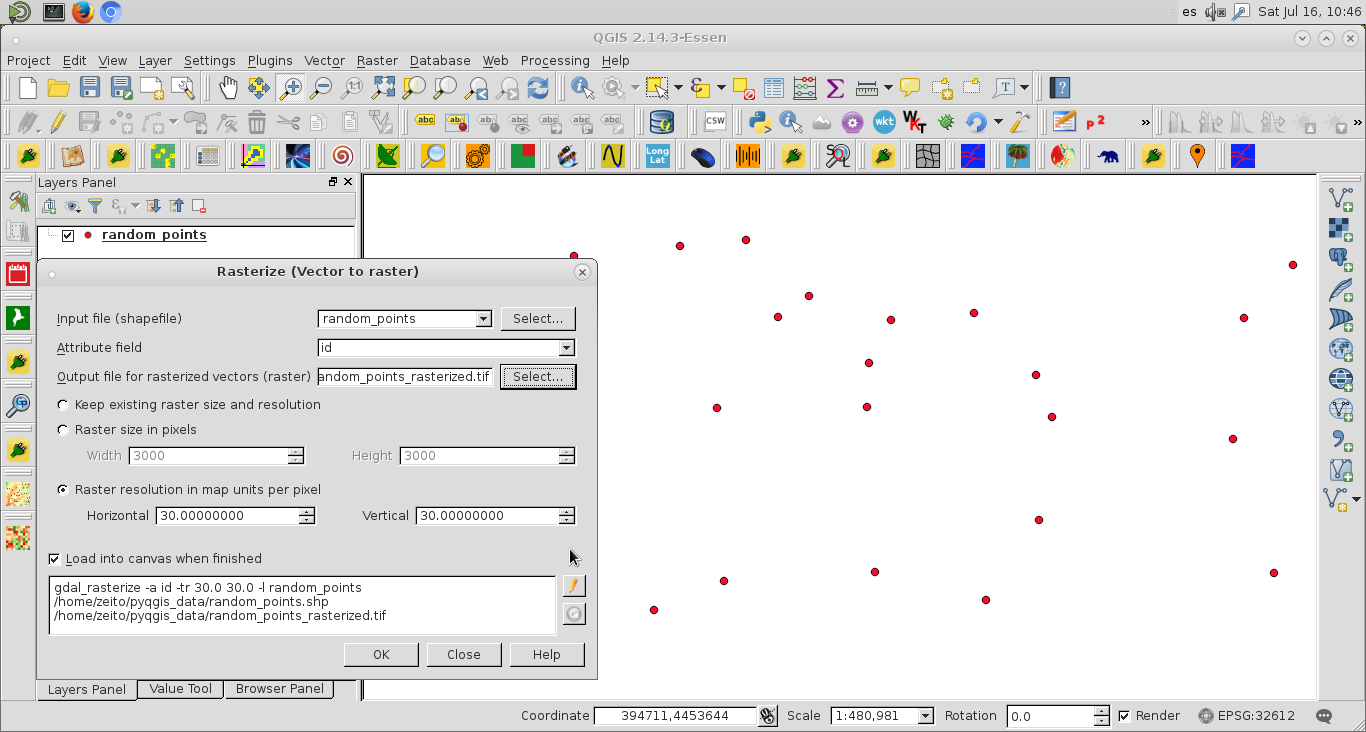The height and width of the screenshot is (732, 1366).
Task: Click the DB Manager database icon
Action: tap(661, 122)
